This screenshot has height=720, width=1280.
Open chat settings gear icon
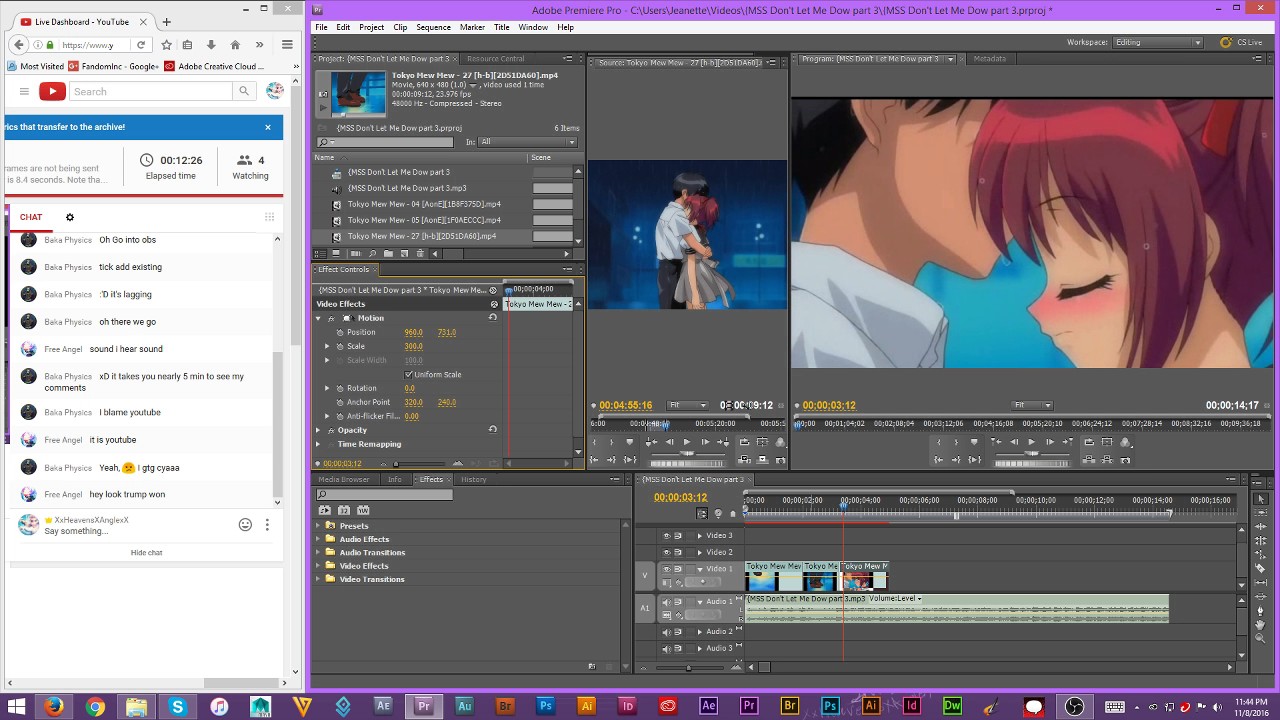69,217
